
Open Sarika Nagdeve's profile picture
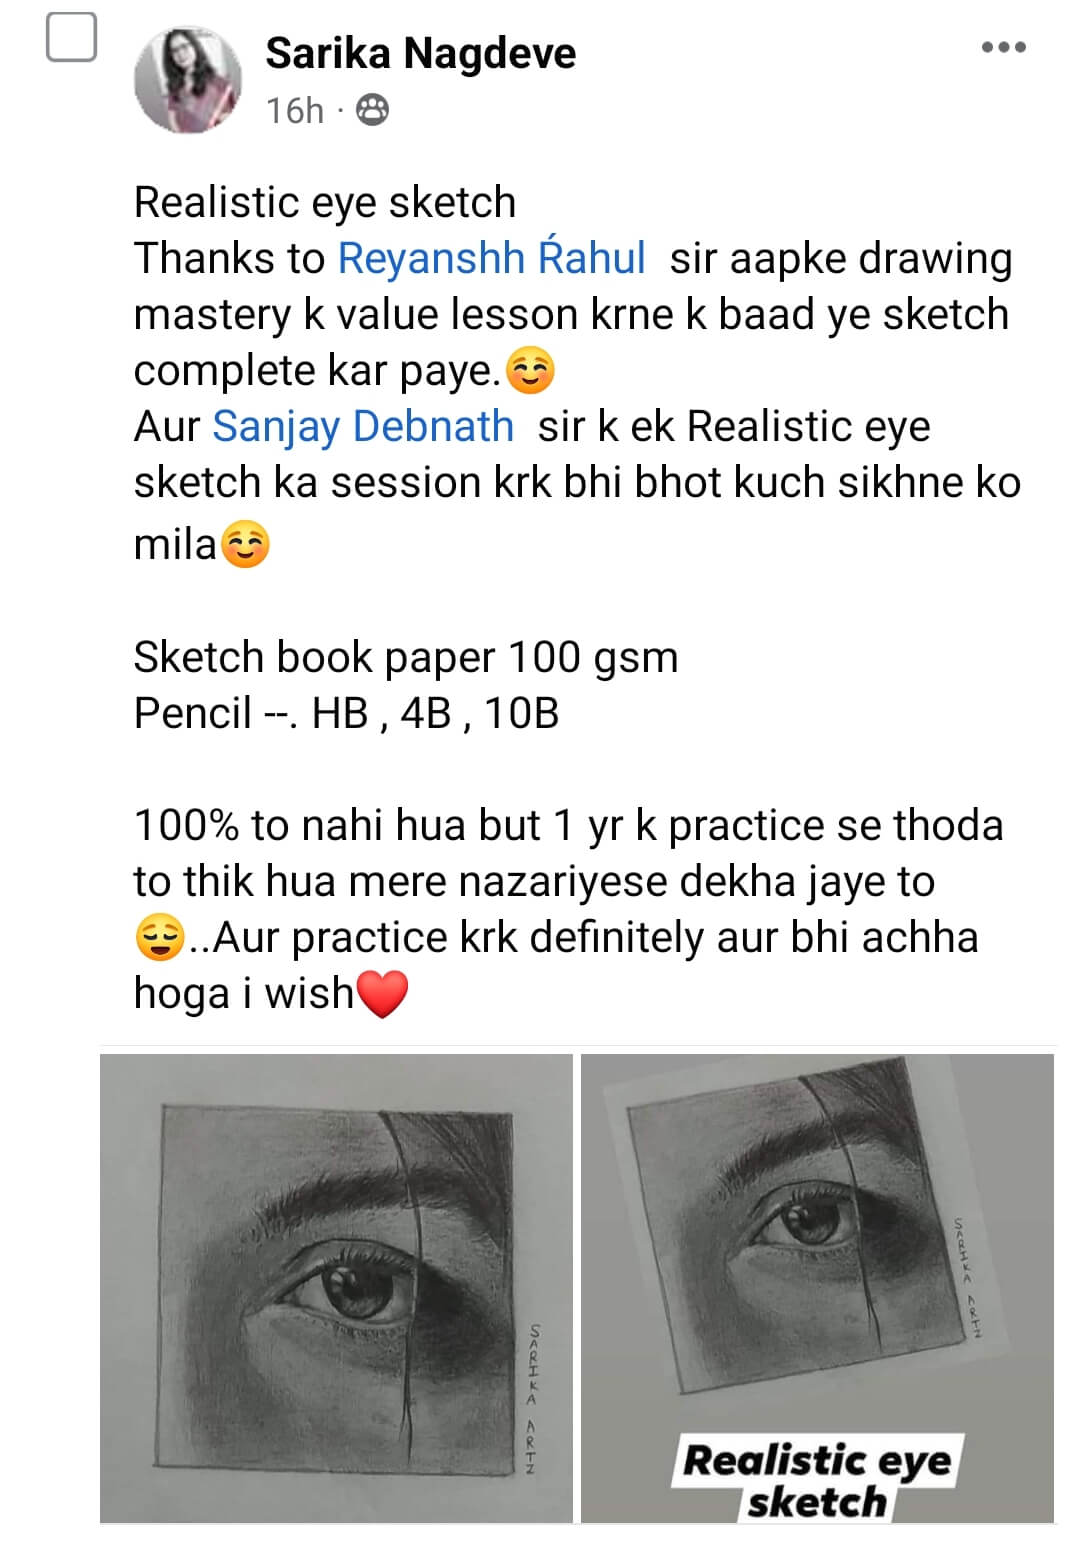[x=188, y=79]
